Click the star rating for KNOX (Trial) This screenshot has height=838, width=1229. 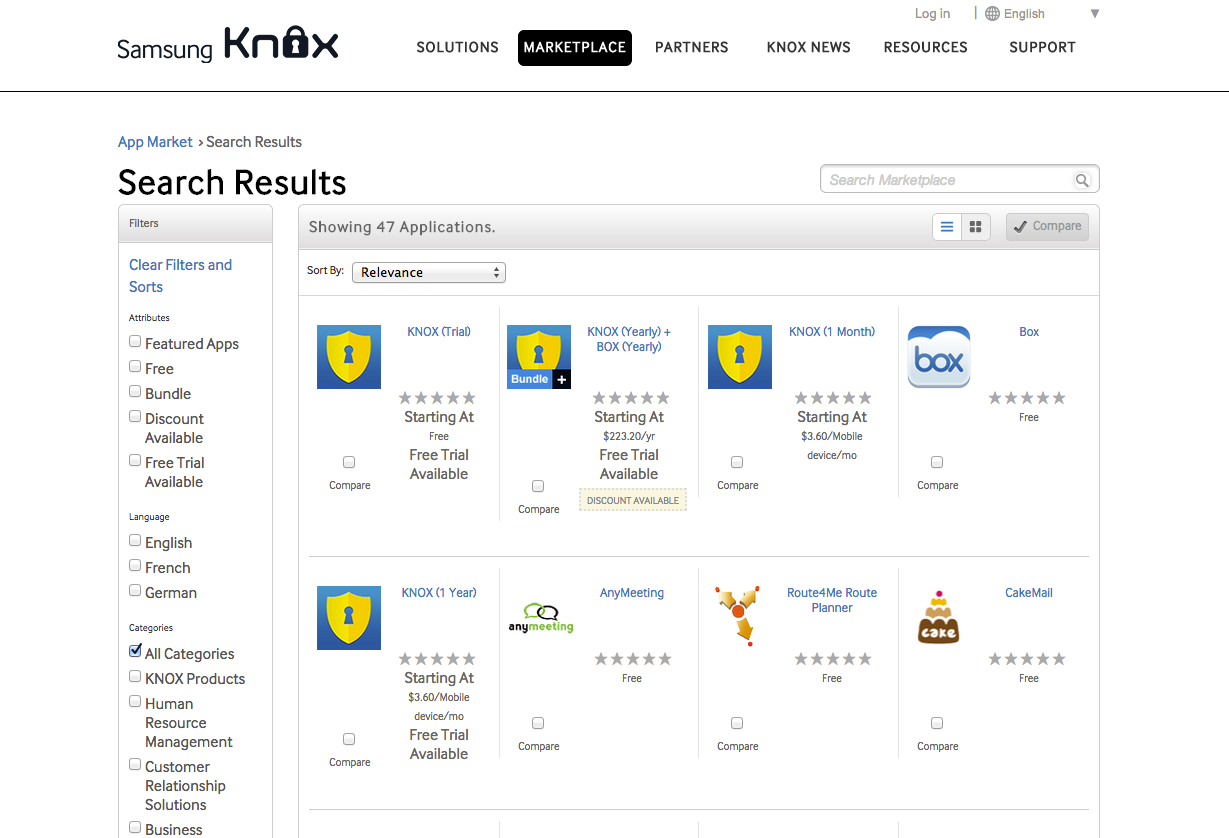[x=438, y=398]
